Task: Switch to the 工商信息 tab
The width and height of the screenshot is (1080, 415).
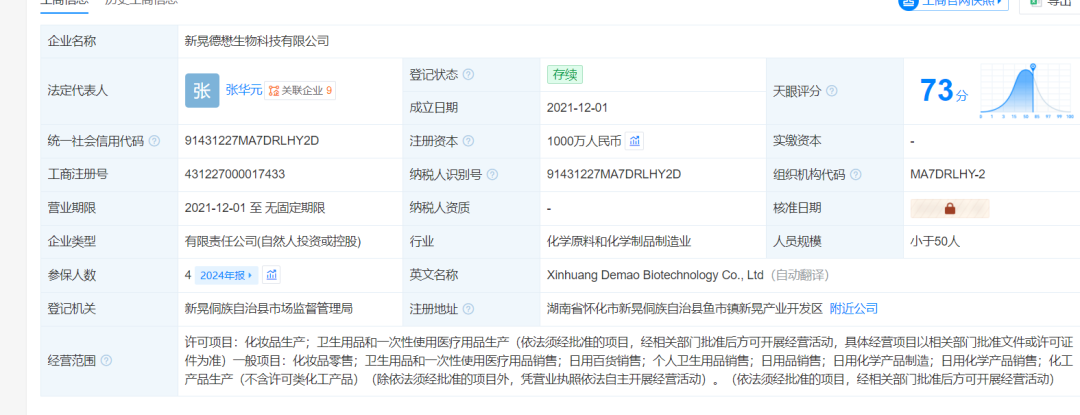Action: point(63,3)
